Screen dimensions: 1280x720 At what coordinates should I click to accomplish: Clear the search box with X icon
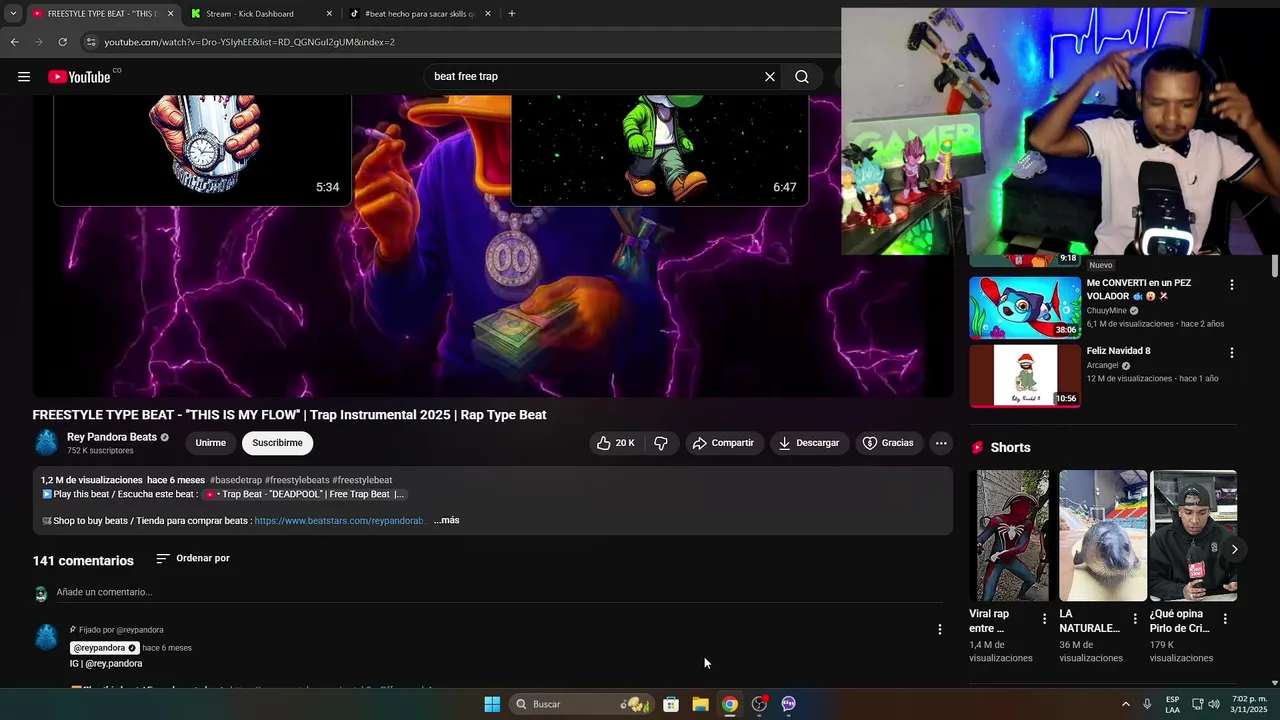[770, 77]
